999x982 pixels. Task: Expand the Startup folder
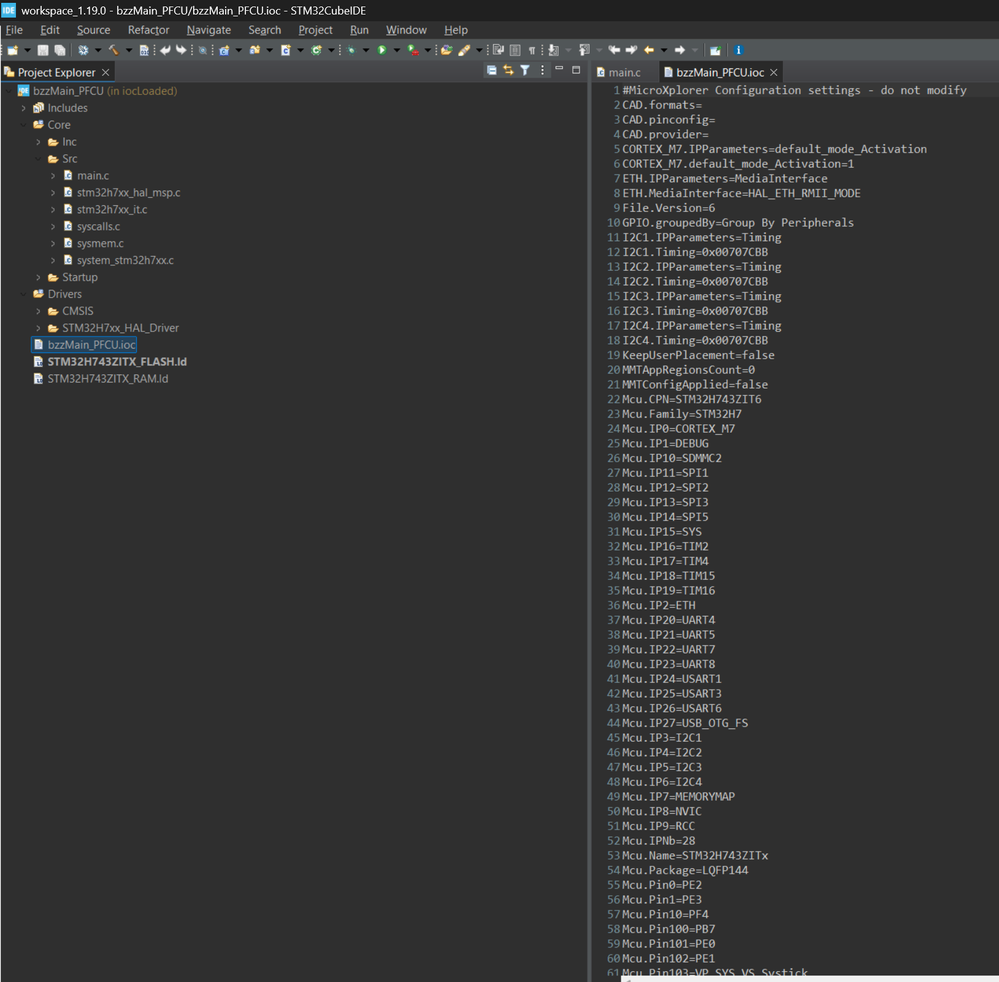(x=39, y=277)
